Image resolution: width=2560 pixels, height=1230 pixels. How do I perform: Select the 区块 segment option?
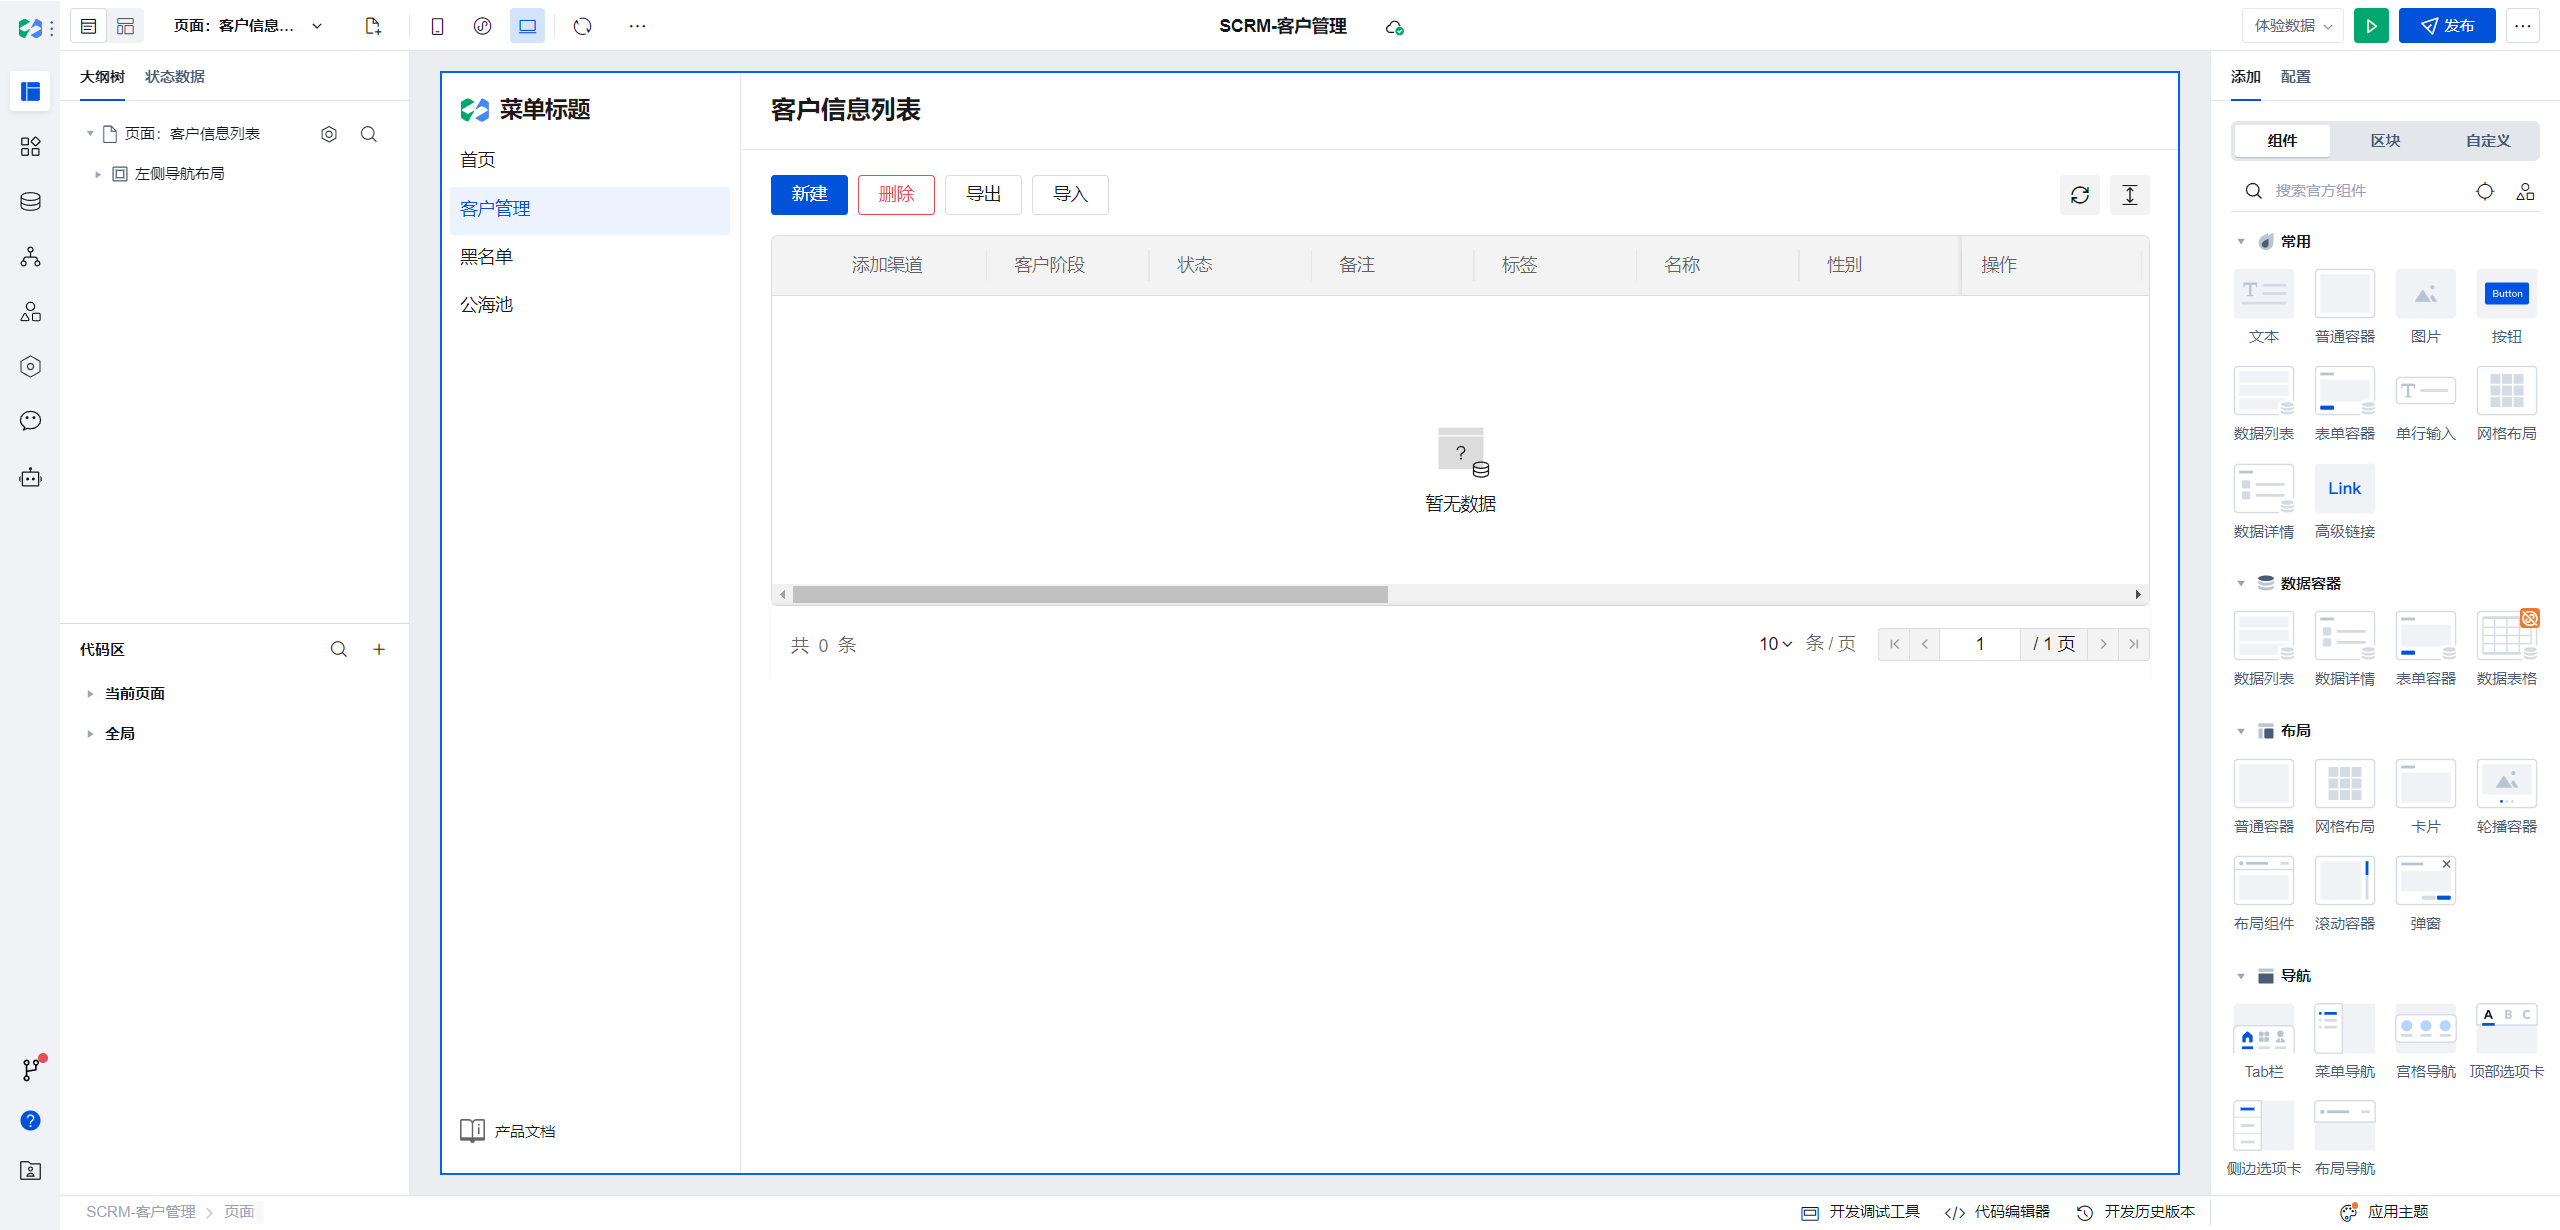coord(2385,141)
